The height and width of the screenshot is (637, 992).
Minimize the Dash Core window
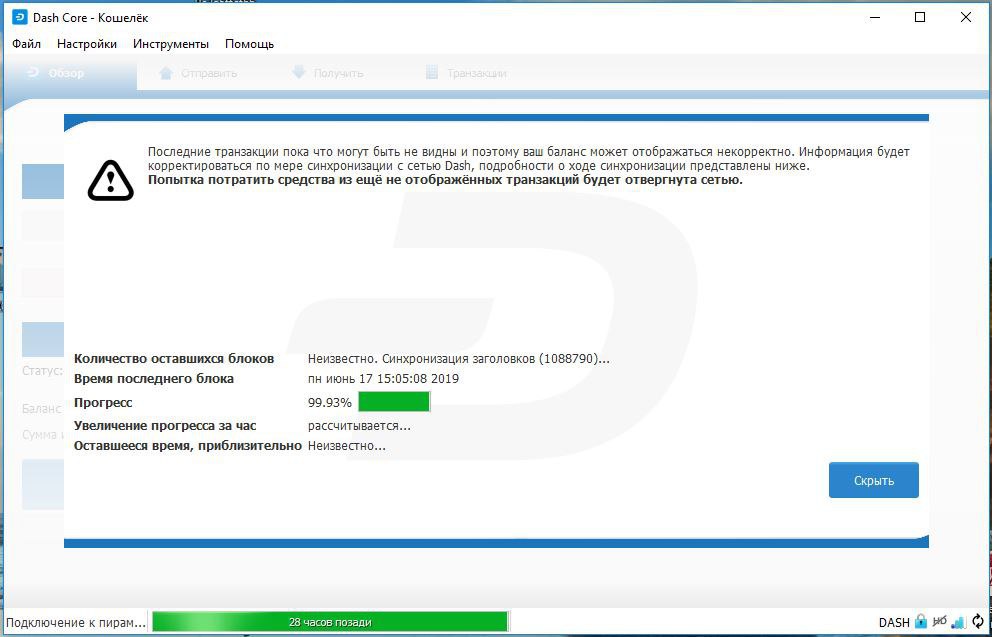[875, 18]
